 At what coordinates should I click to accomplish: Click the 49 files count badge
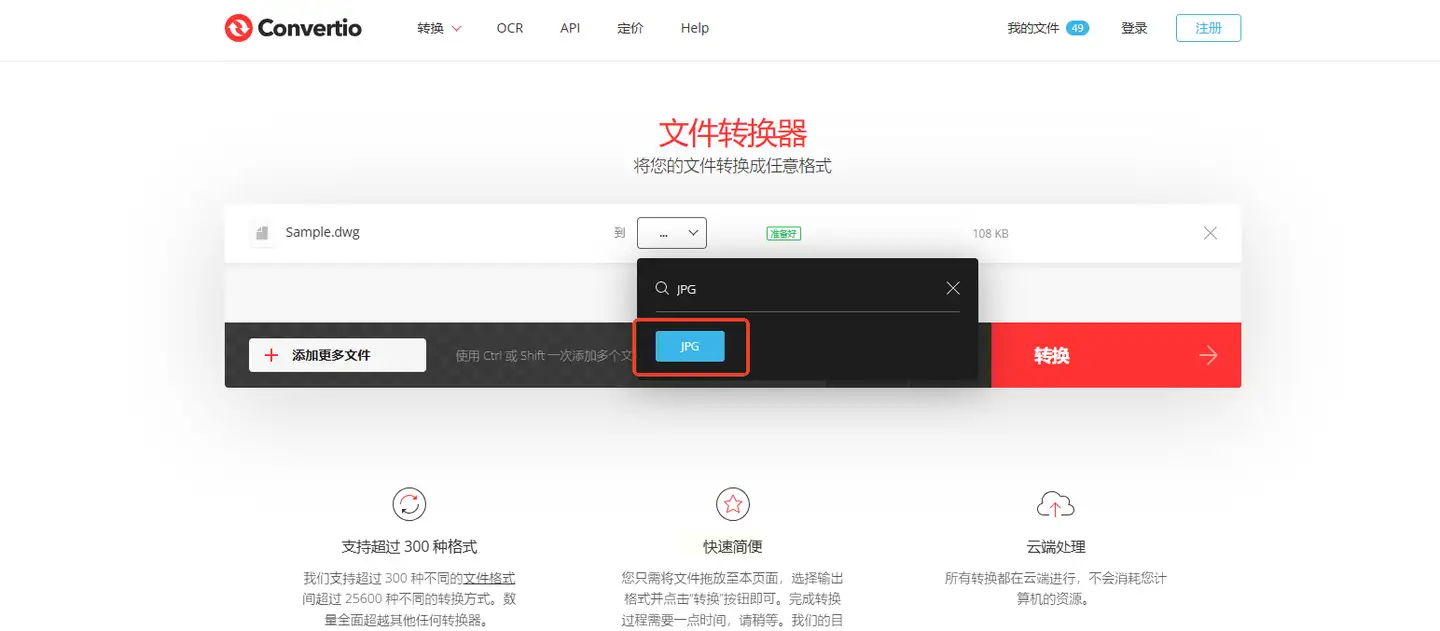point(1077,28)
